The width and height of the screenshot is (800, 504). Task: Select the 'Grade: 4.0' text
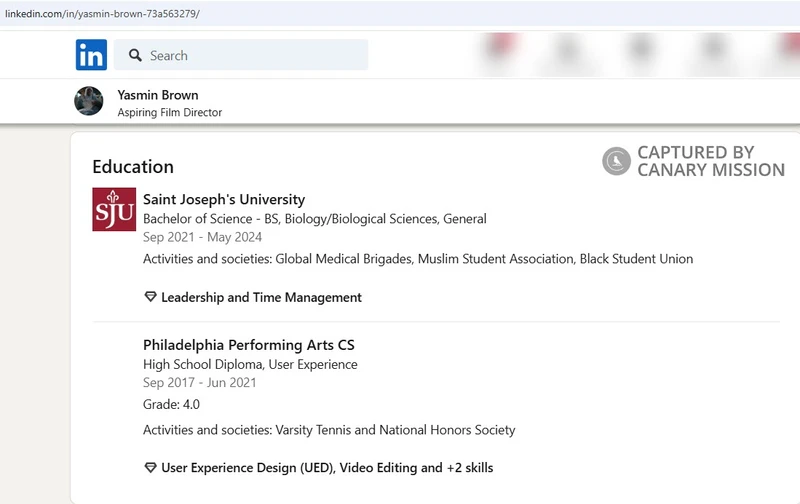[x=171, y=405]
